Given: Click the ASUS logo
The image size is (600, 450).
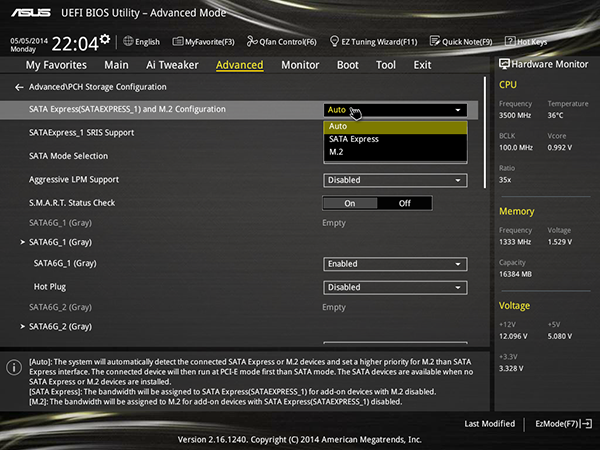Looking at the screenshot, I should (31, 13).
